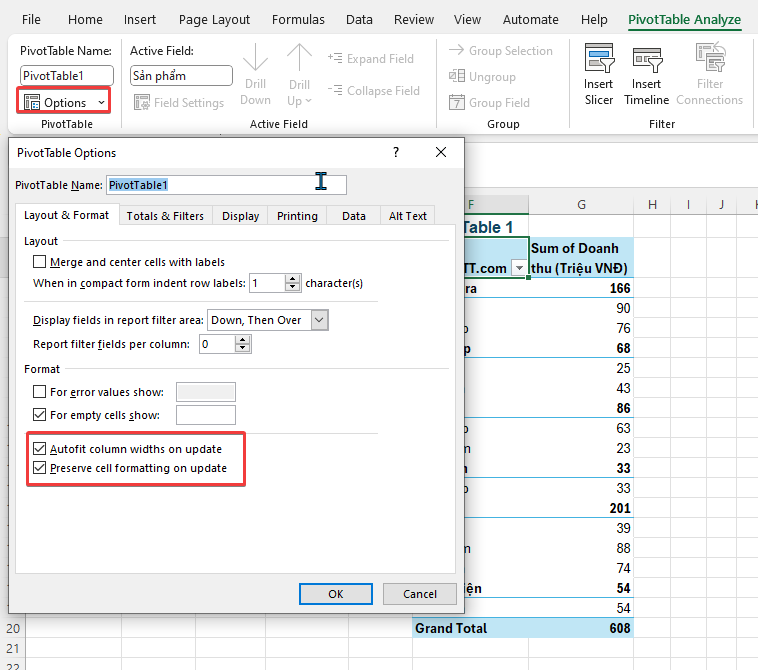
Task: Open the Insert Slicer tool
Action: (x=599, y=74)
